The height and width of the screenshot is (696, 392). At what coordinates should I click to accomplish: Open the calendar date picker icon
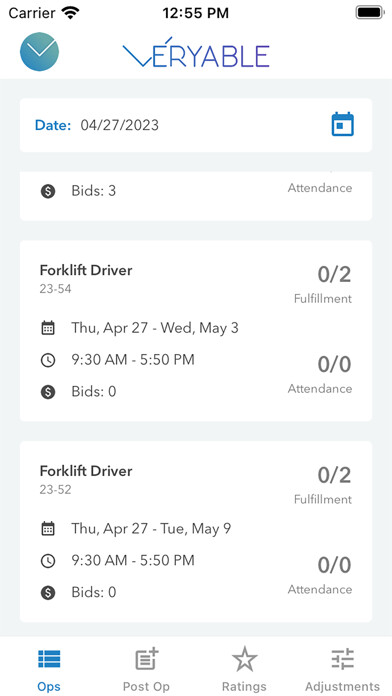[x=342, y=124]
